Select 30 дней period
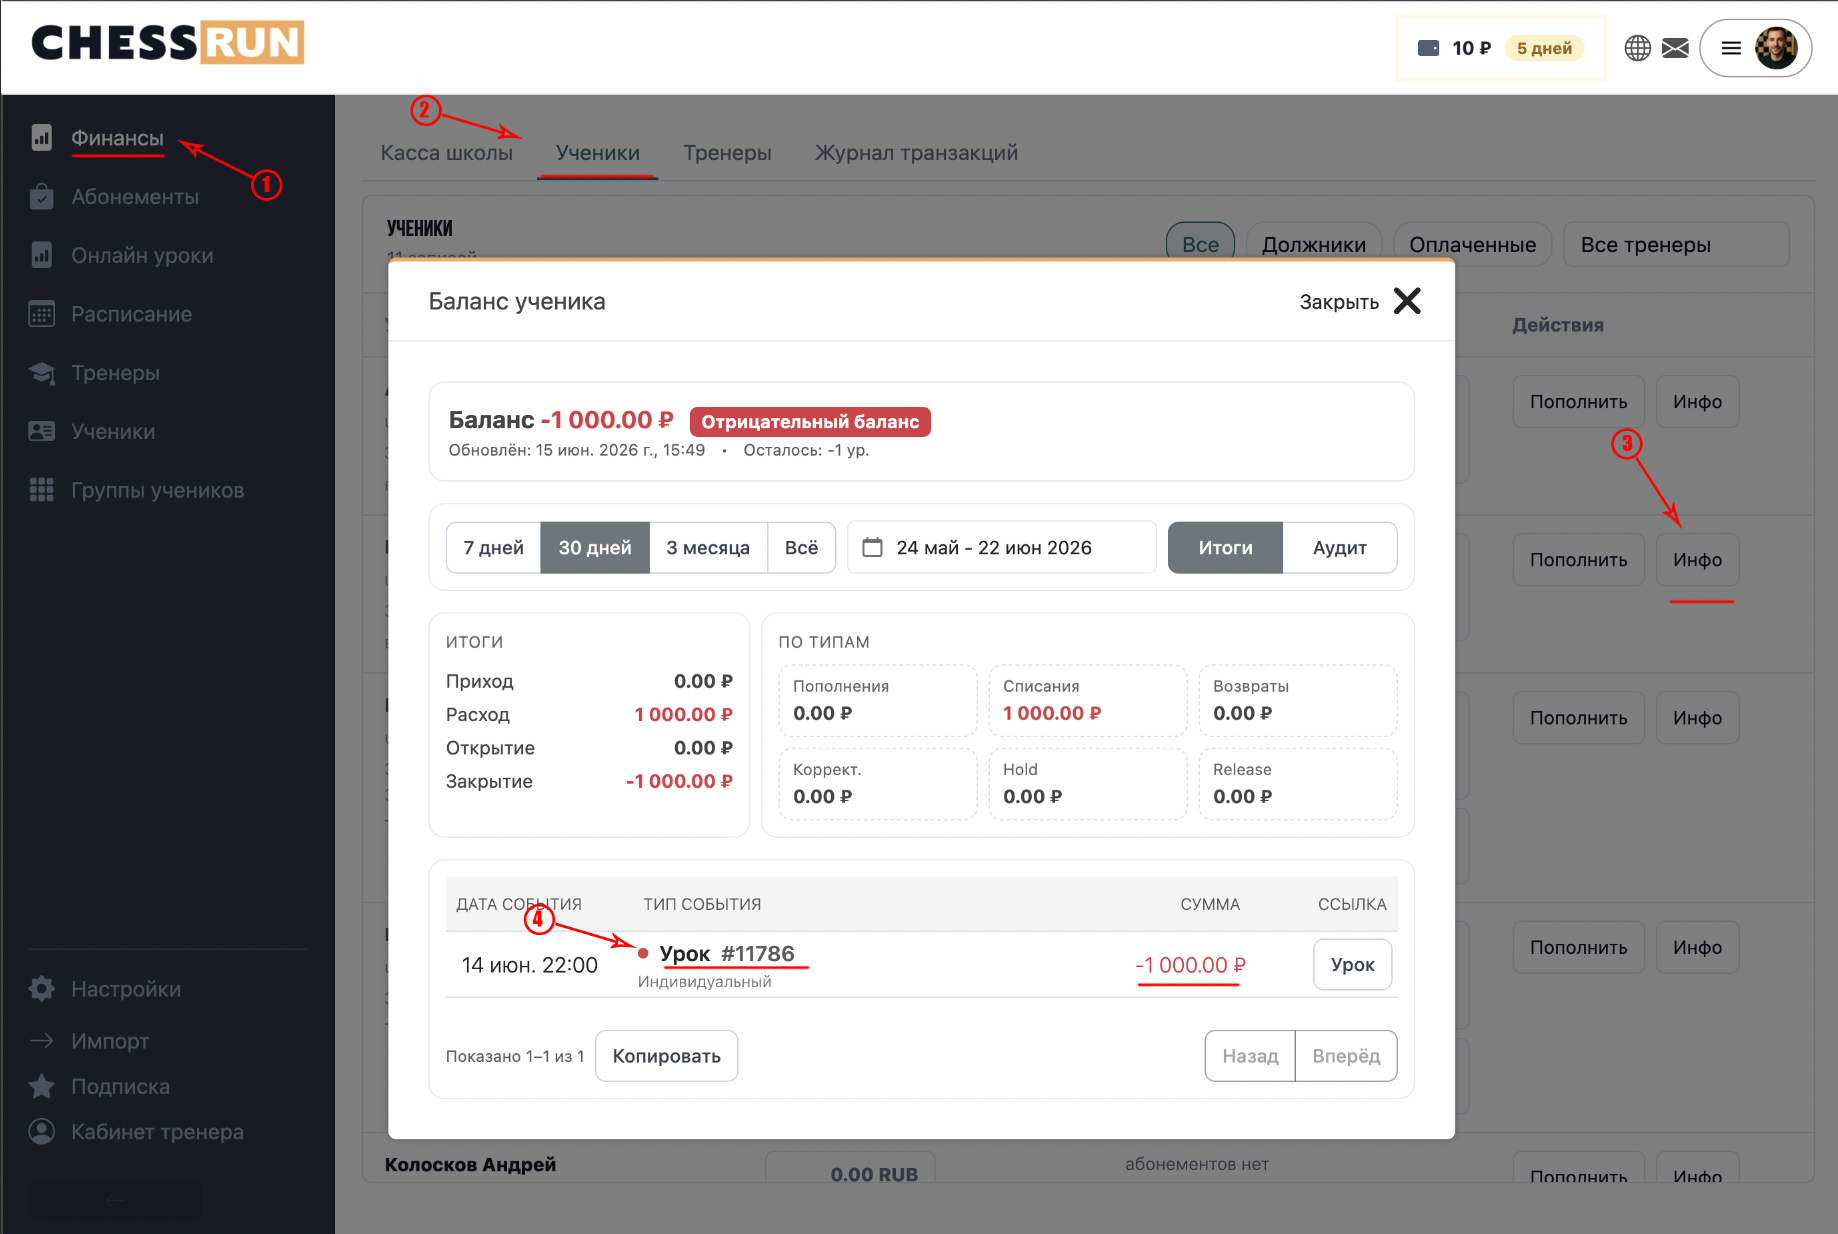Image resolution: width=1838 pixels, height=1234 pixels. click(595, 547)
